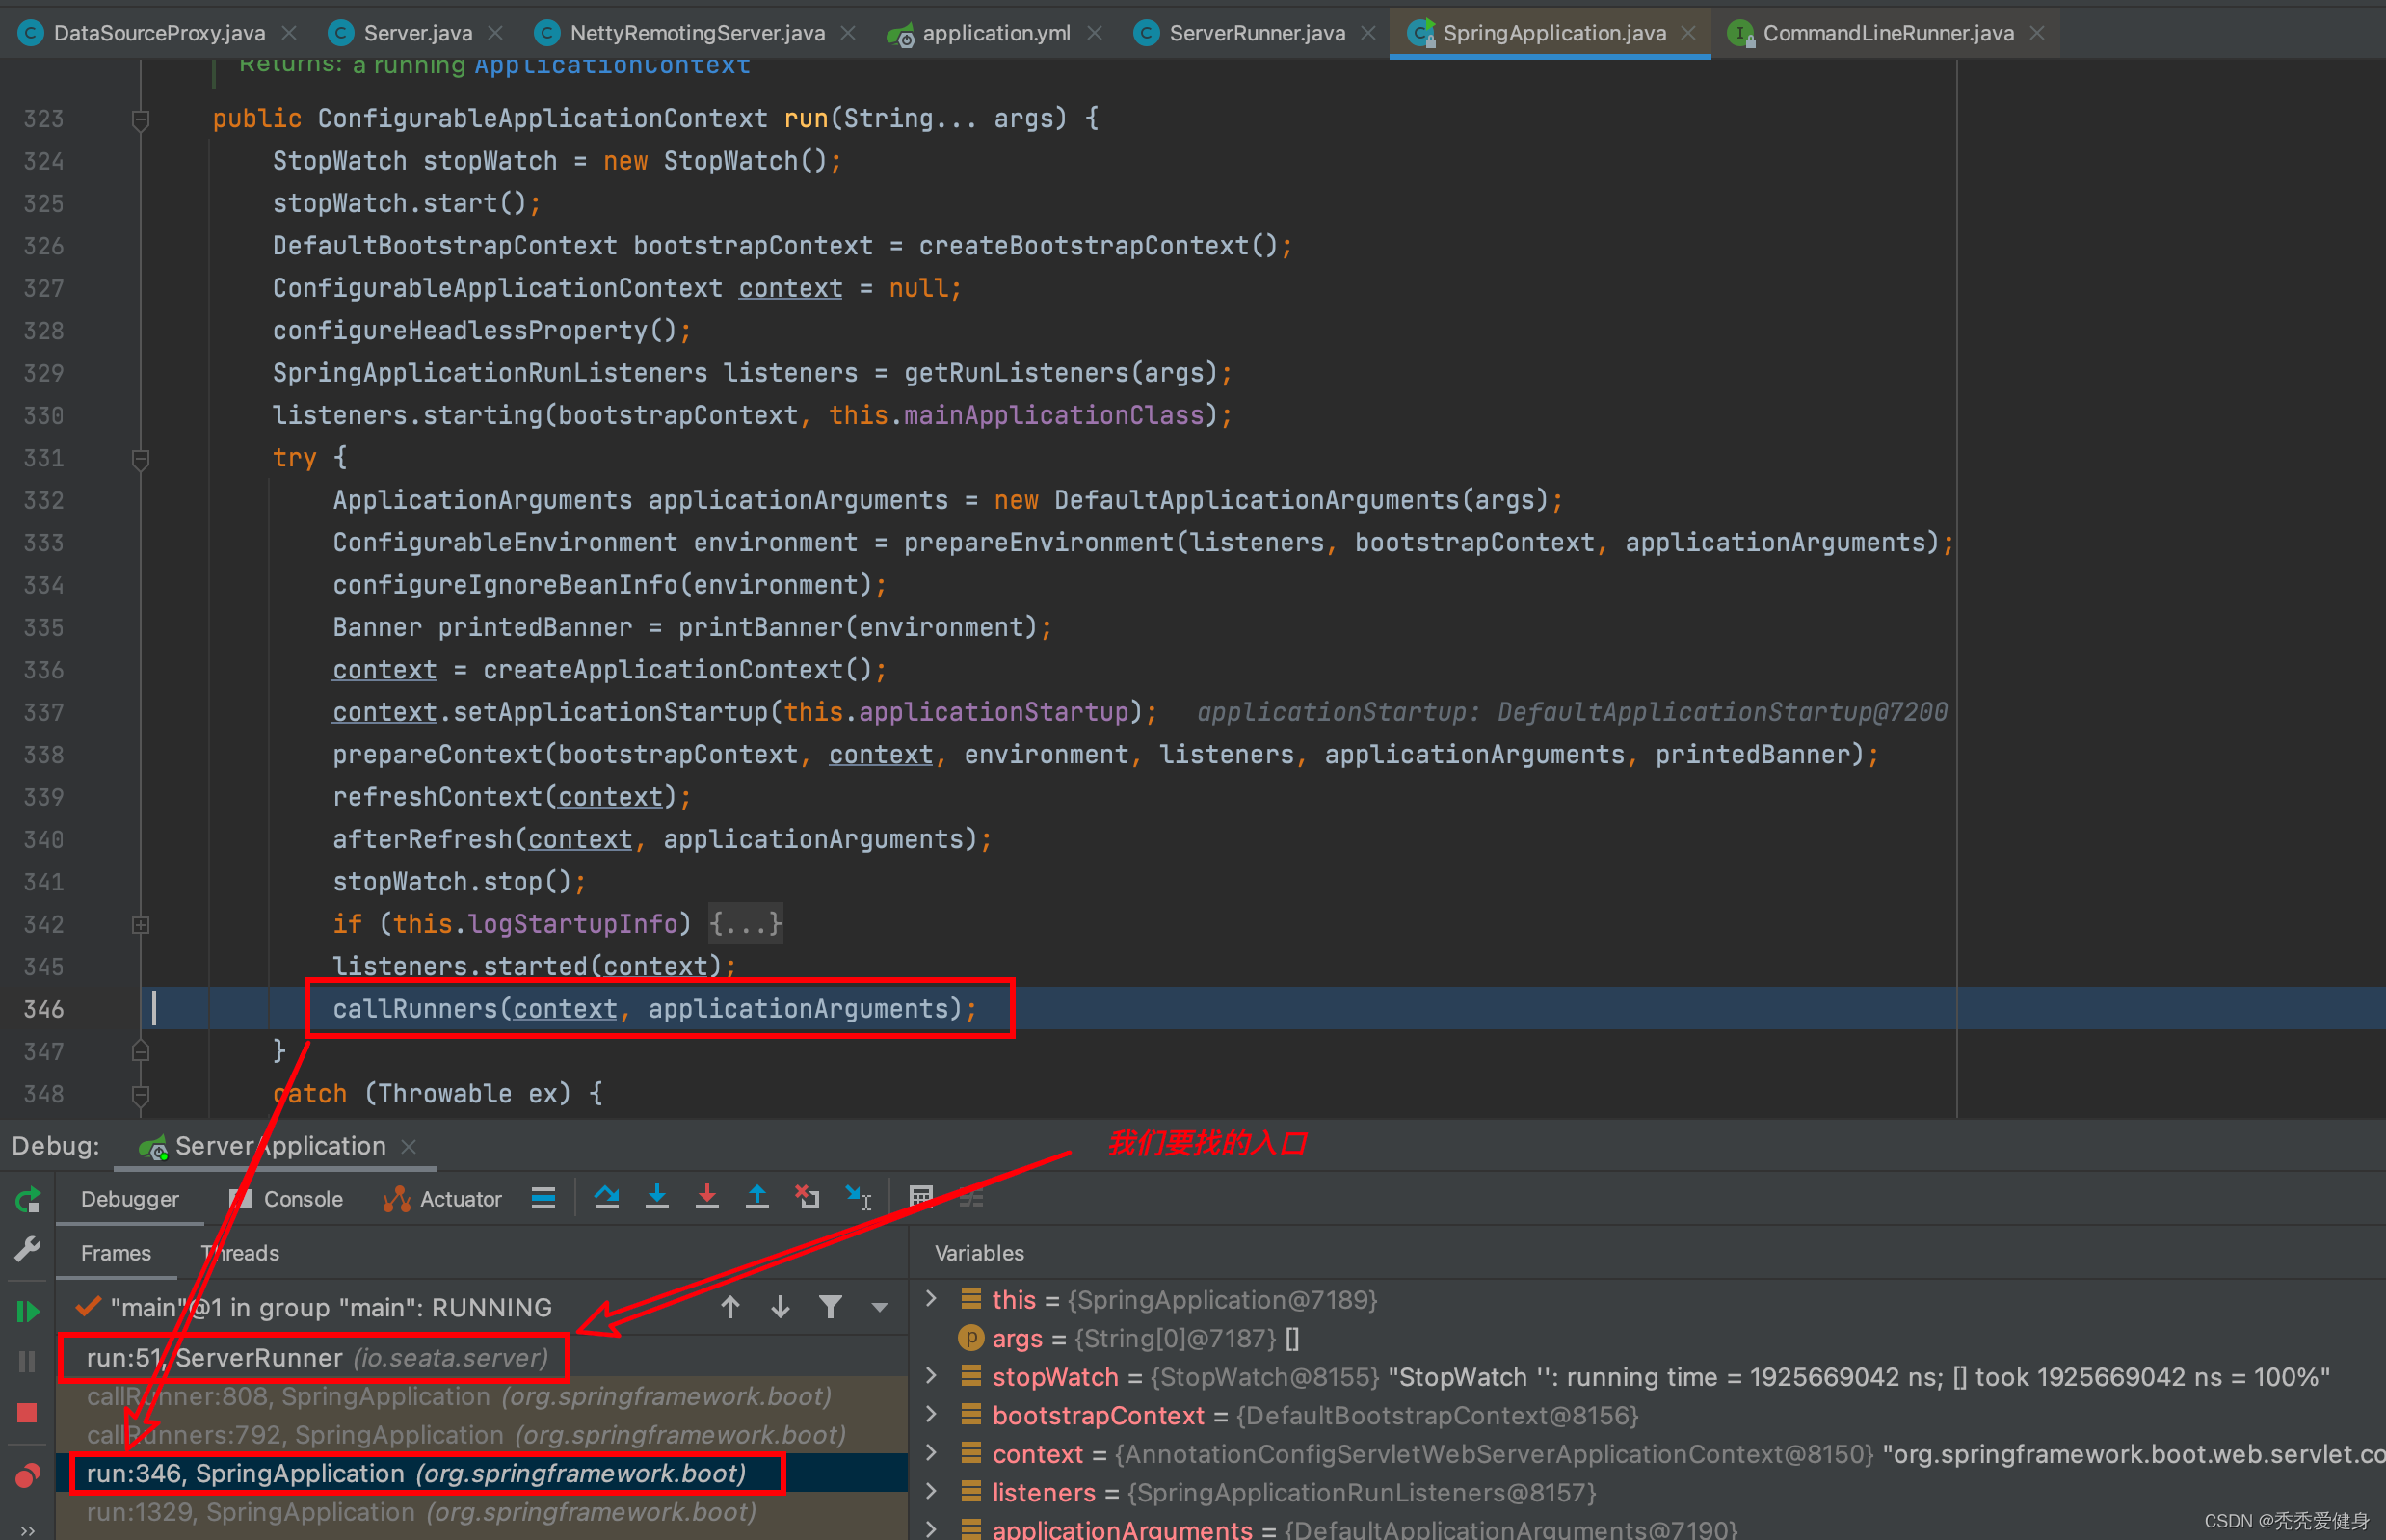2386x1540 pixels.
Task: Close the Server.java tab
Action: click(495, 33)
